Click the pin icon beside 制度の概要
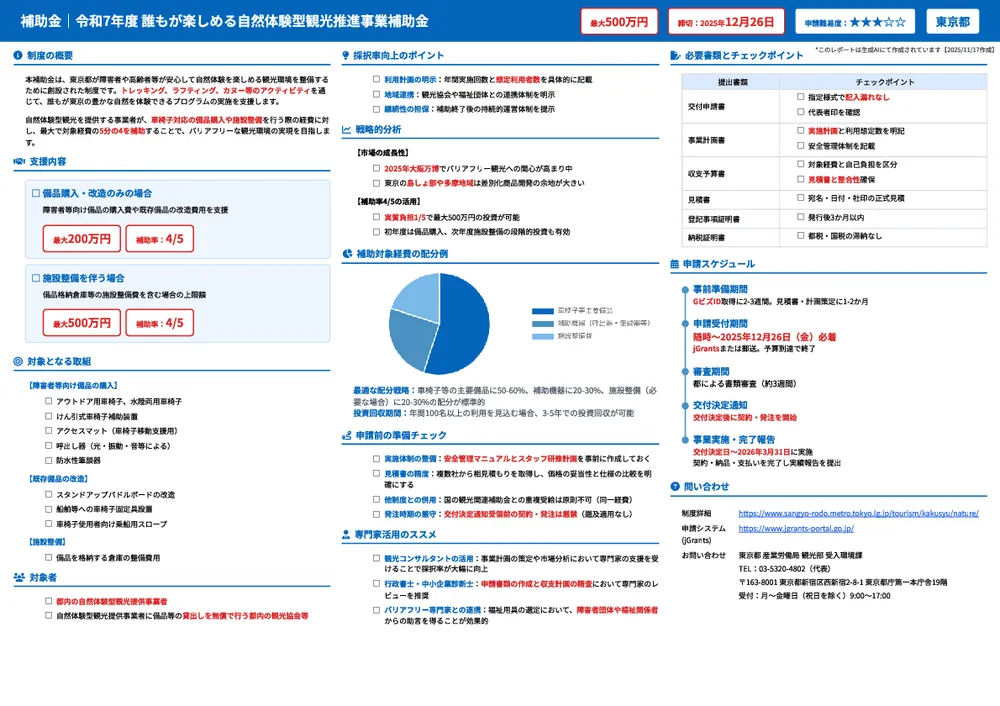The height and width of the screenshot is (706, 1000). [19, 56]
